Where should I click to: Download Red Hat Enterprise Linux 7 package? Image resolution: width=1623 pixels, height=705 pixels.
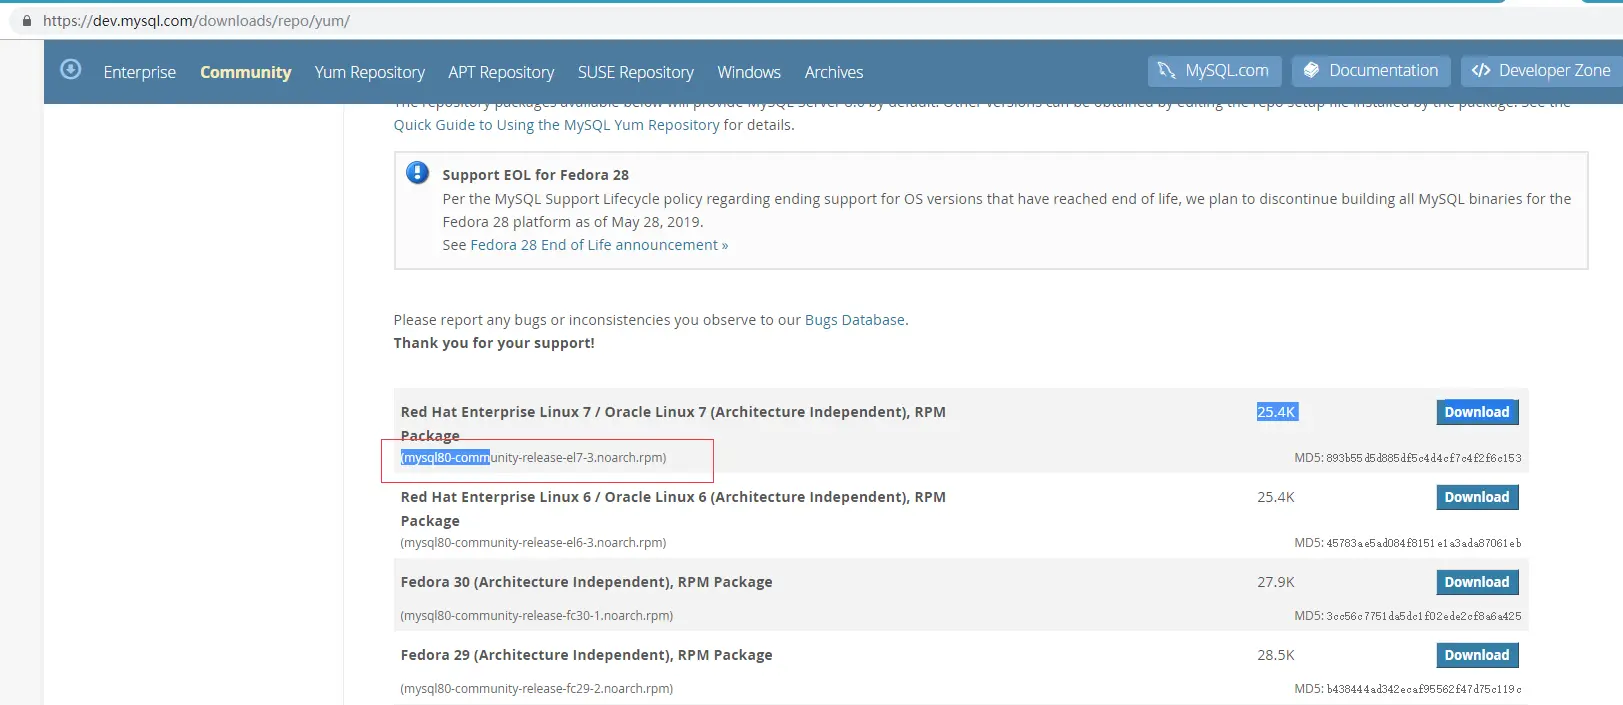pos(1477,412)
